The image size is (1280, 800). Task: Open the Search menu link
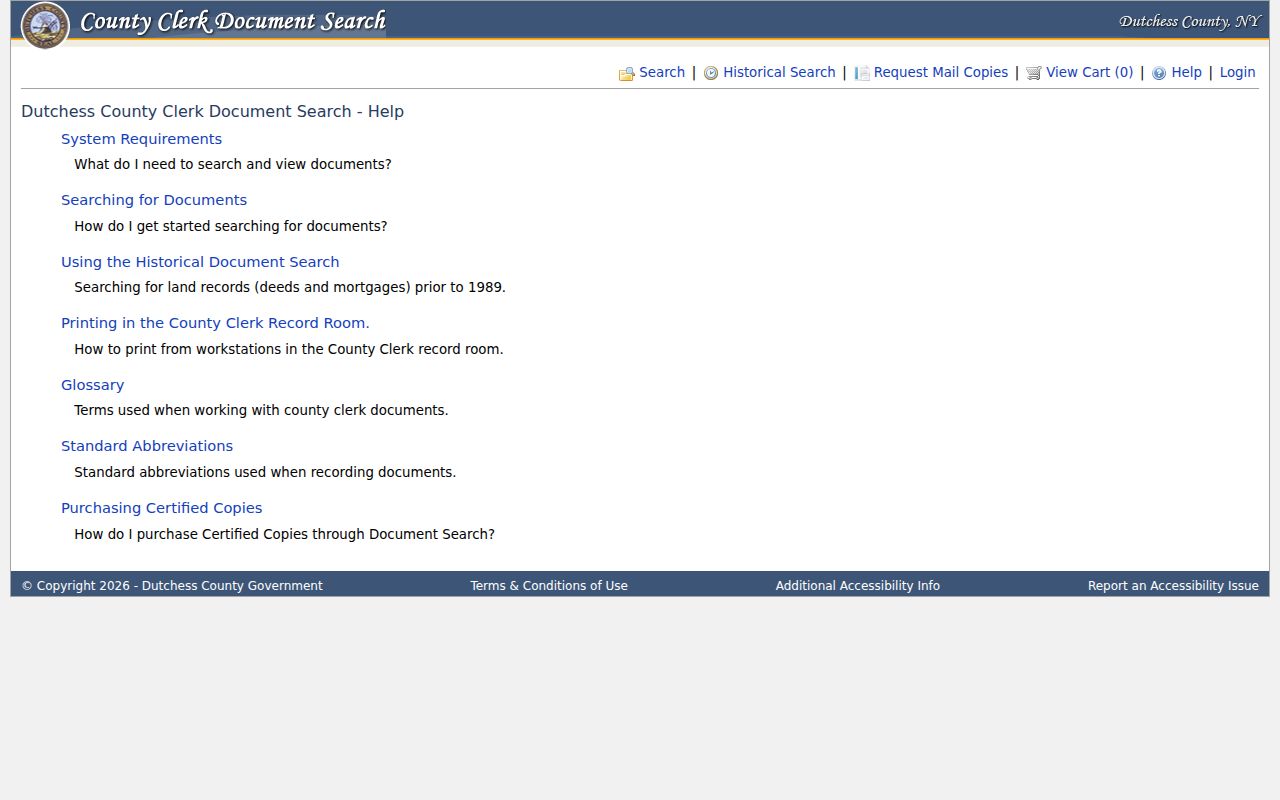pos(662,72)
